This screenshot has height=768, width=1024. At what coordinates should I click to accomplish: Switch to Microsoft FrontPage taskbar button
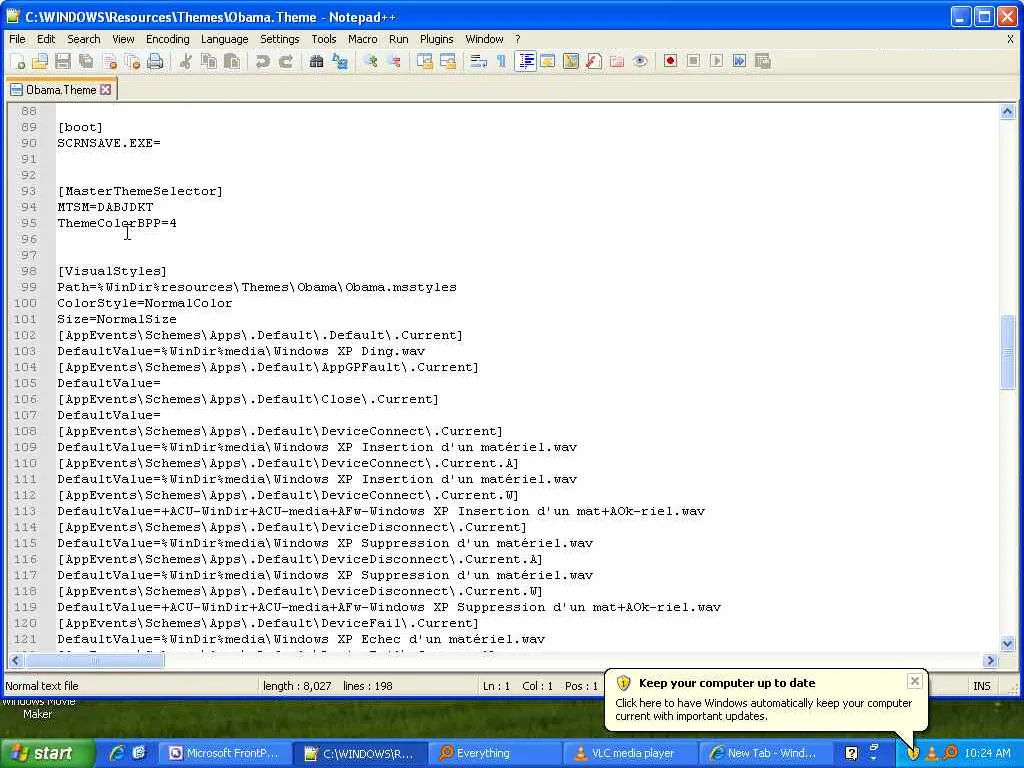(x=224, y=753)
